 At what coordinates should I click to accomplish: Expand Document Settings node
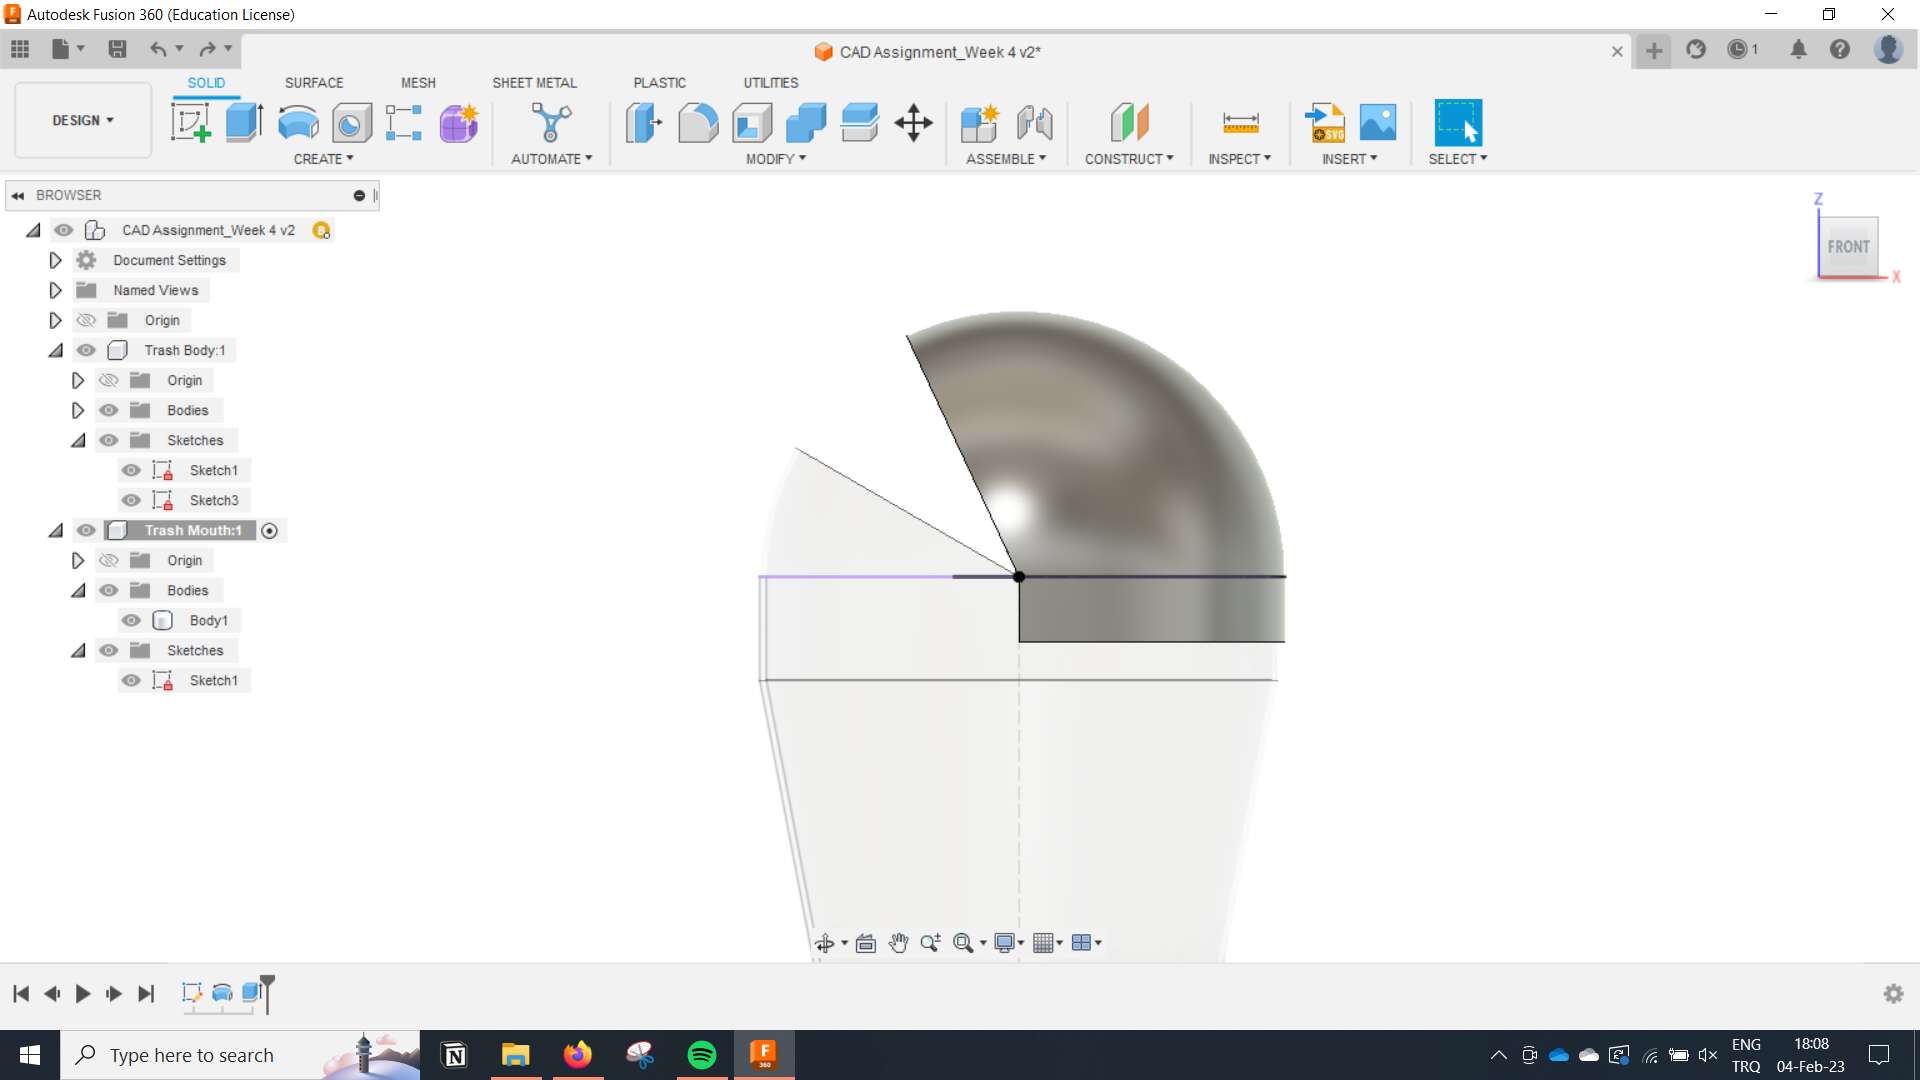pyautogui.click(x=55, y=260)
